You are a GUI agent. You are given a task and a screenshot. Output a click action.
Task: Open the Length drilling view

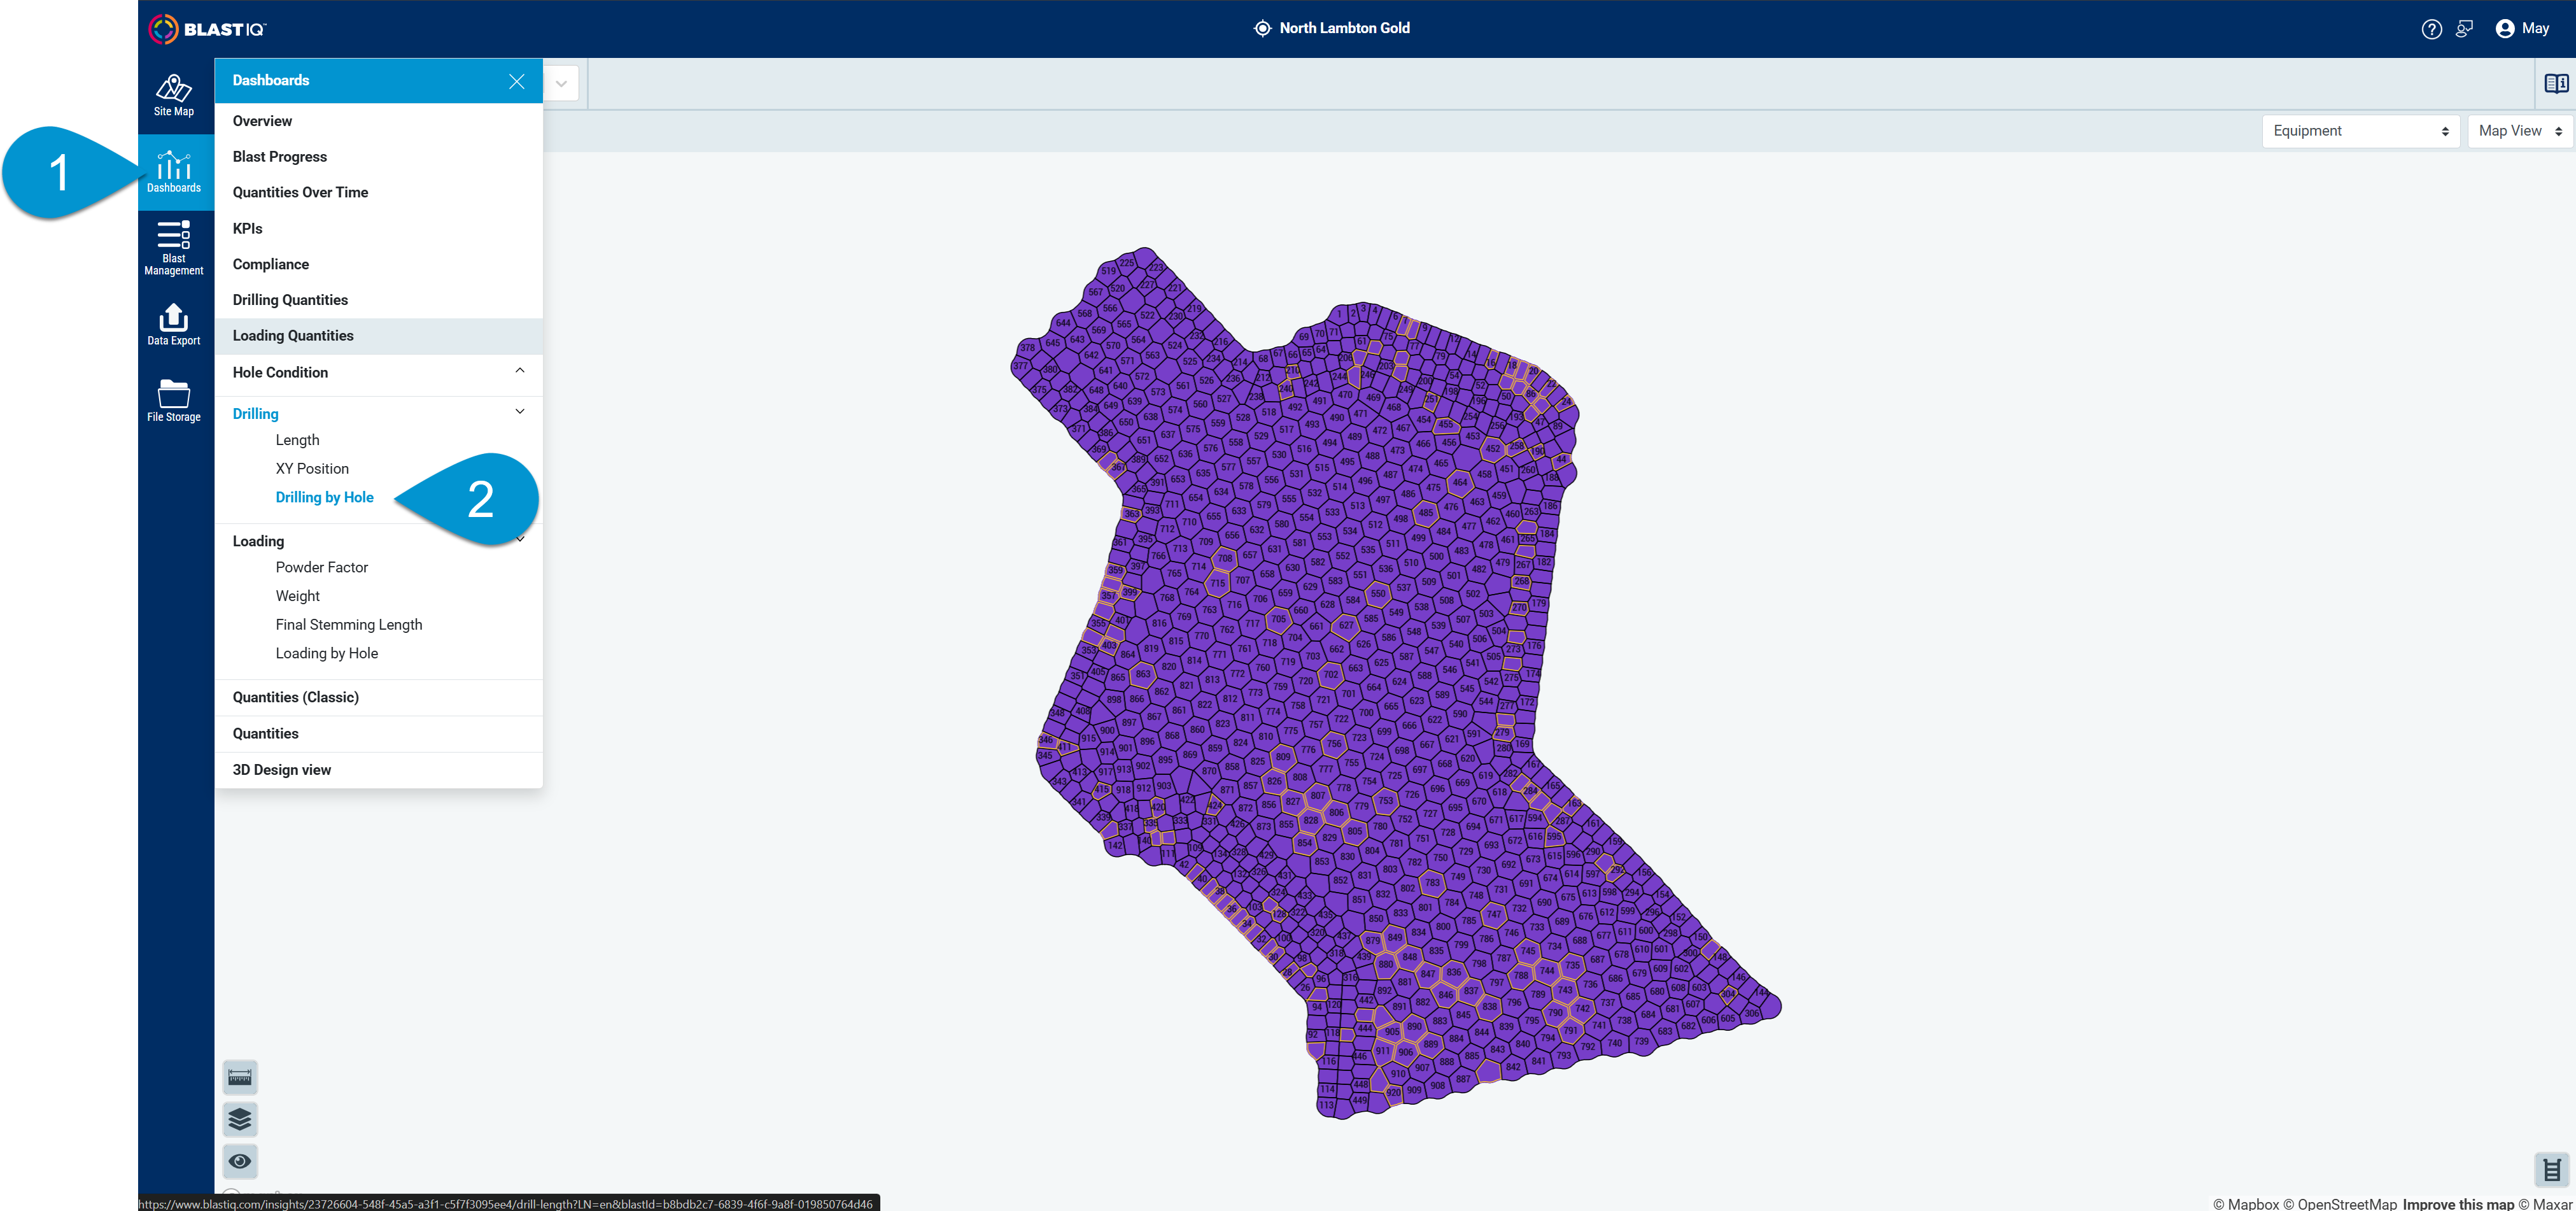pos(298,440)
